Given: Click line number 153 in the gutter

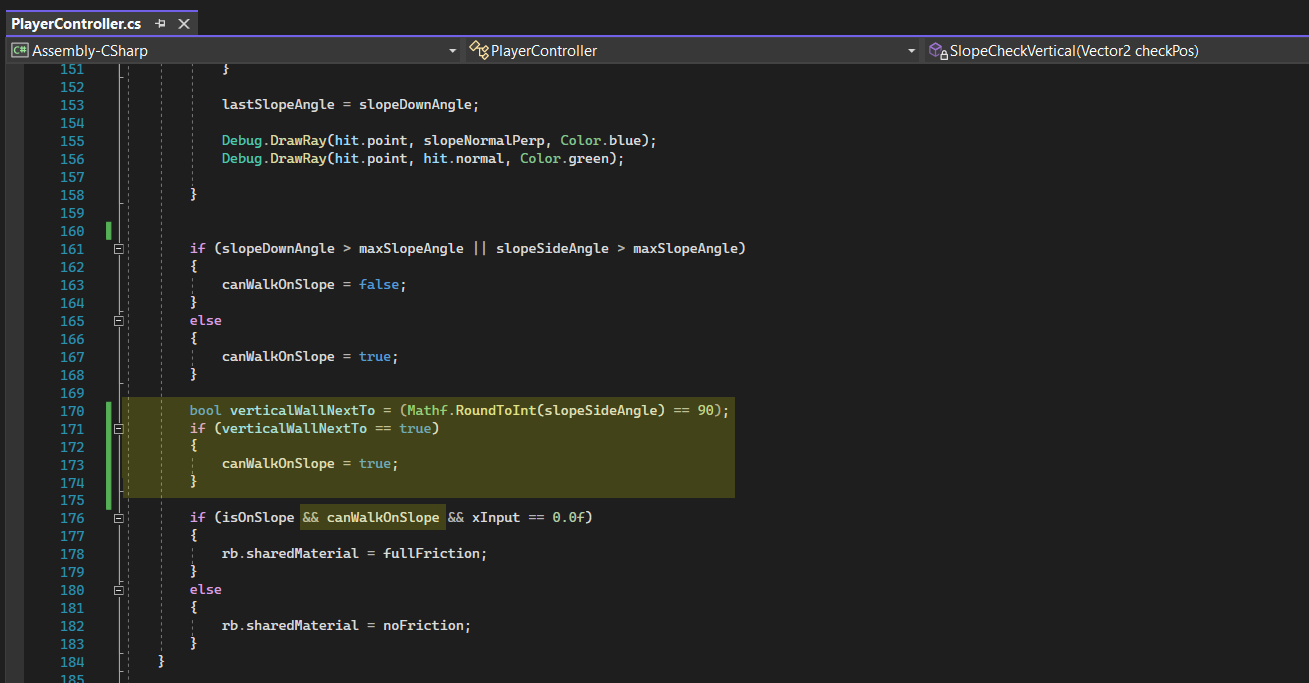Looking at the screenshot, I should click(x=72, y=105).
